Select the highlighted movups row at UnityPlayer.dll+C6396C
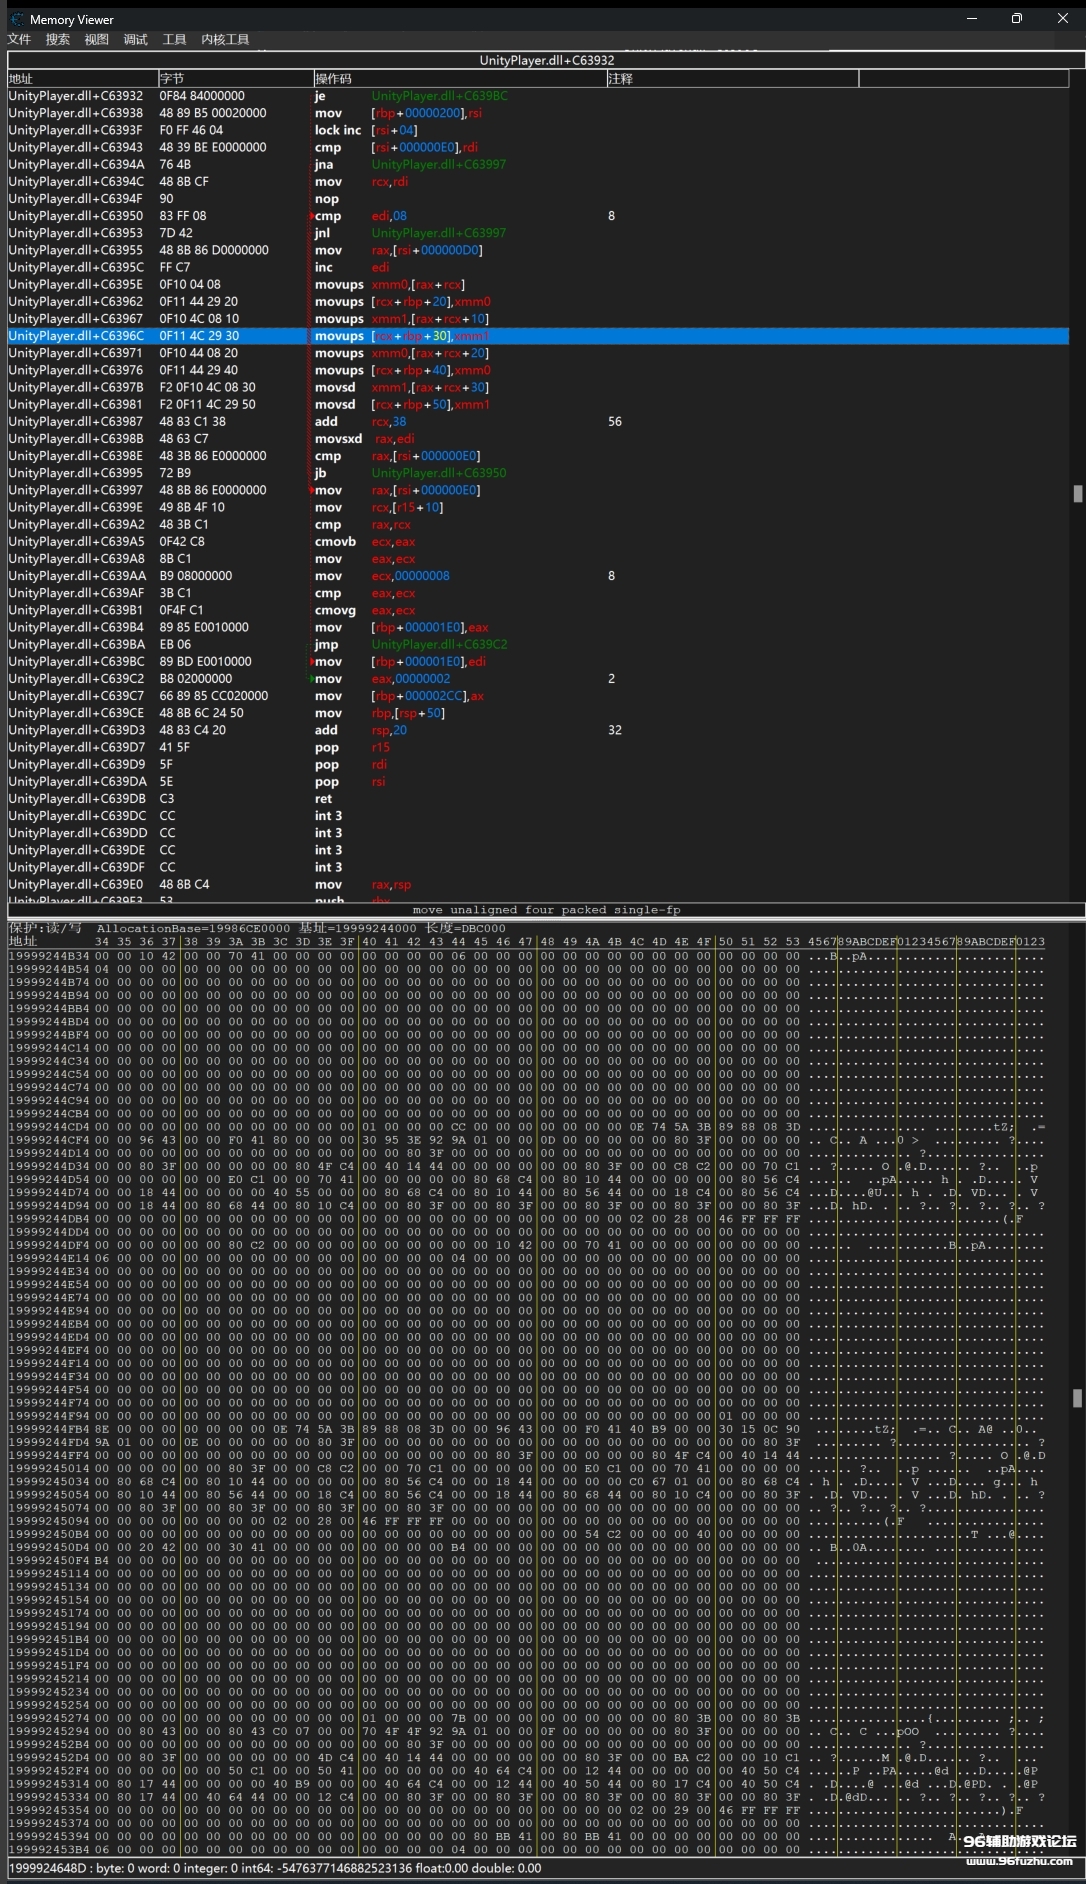Viewport: 1086px width, 1884px height. click(400, 336)
